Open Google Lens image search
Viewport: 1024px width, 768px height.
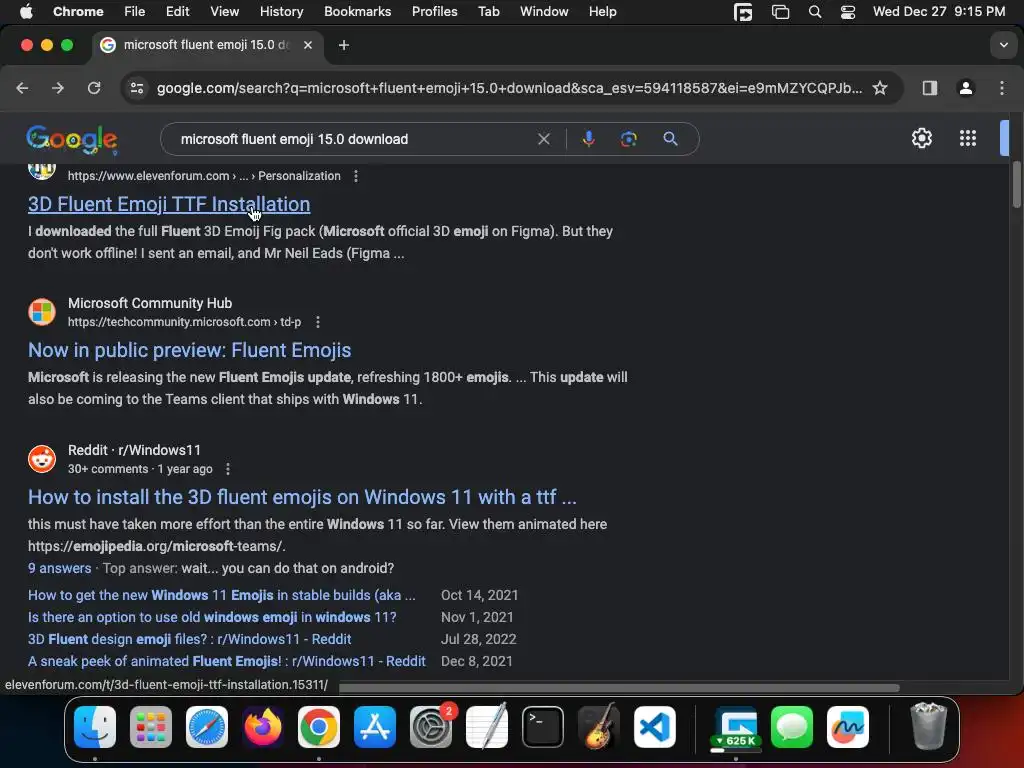click(x=628, y=139)
